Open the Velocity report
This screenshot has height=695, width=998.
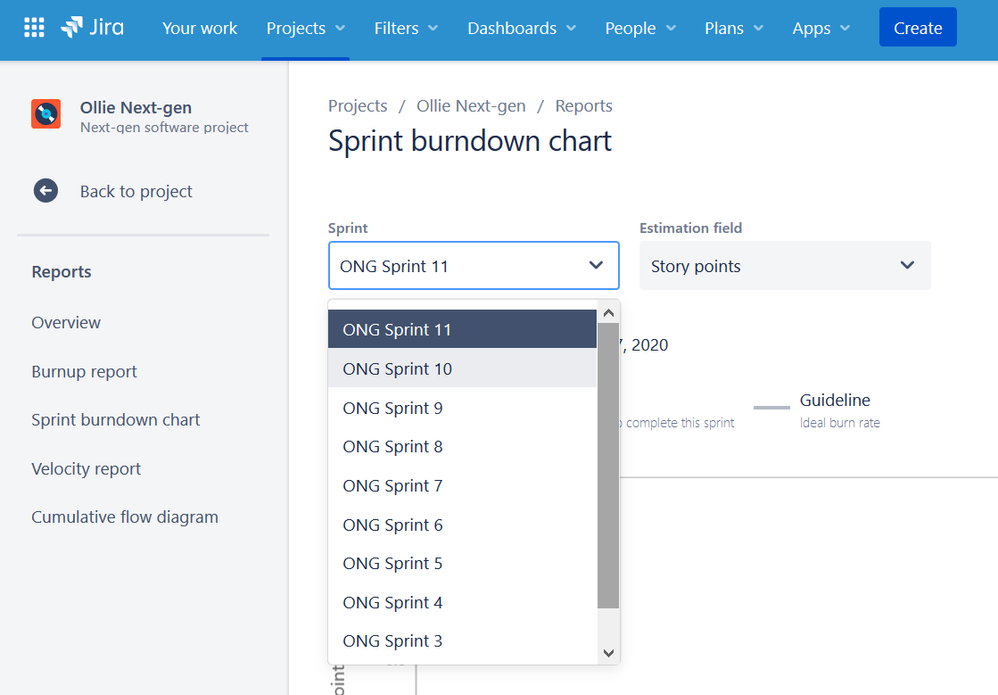86,469
